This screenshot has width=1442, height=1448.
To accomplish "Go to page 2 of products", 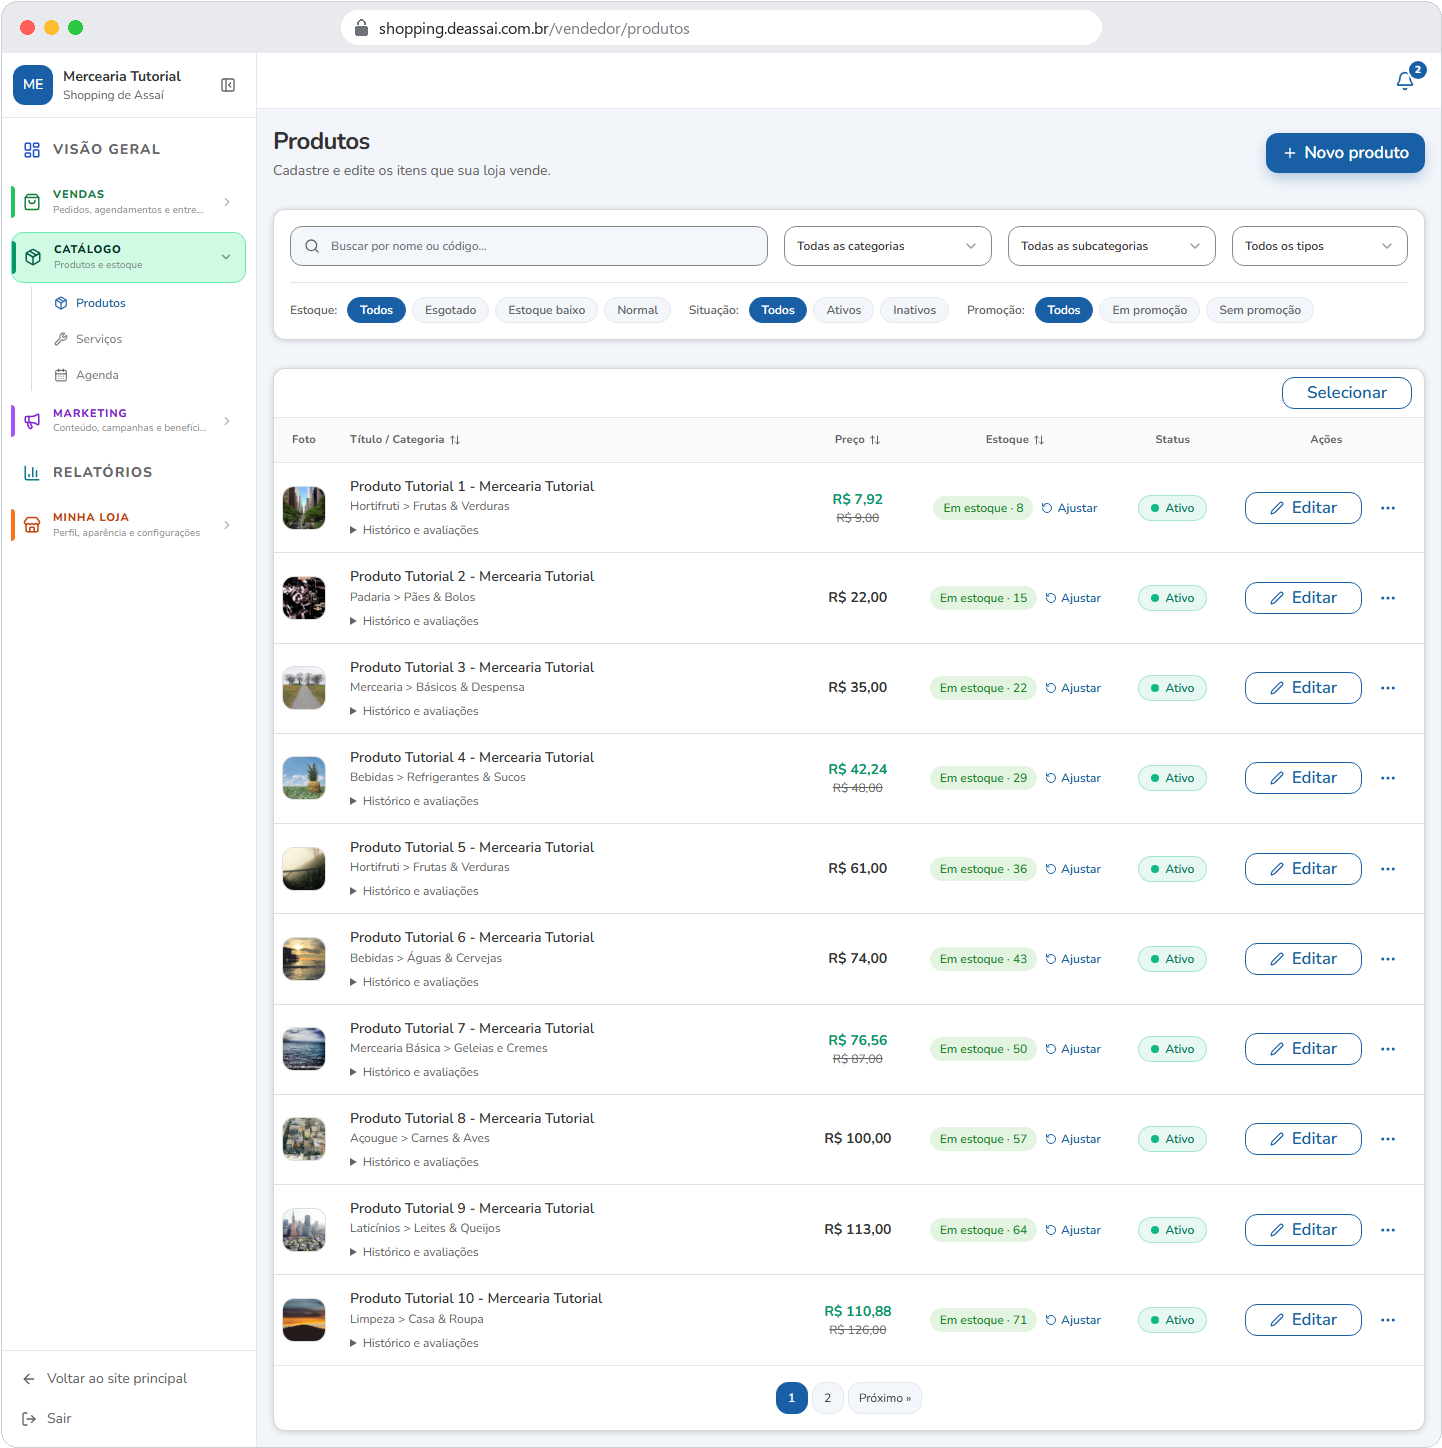I will (827, 1398).
